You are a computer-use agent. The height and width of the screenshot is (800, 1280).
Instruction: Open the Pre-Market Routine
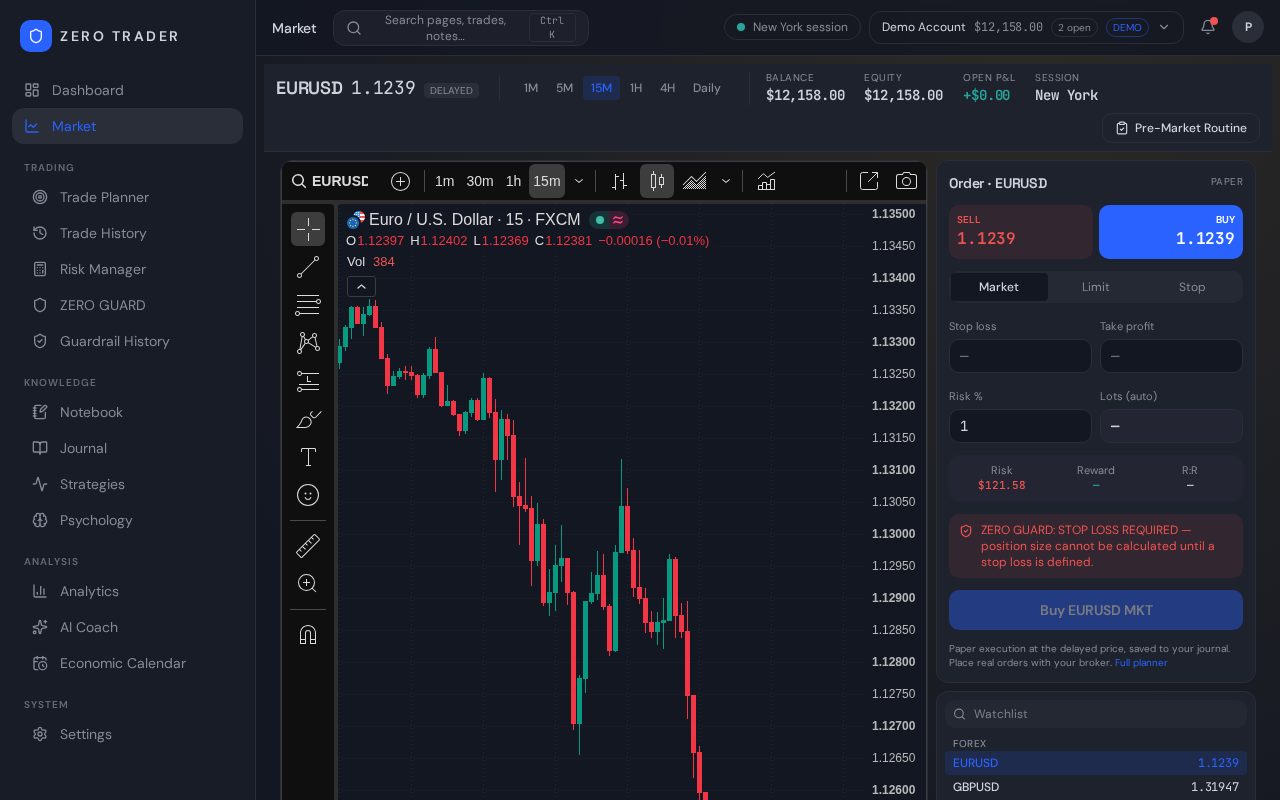pos(1181,128)
